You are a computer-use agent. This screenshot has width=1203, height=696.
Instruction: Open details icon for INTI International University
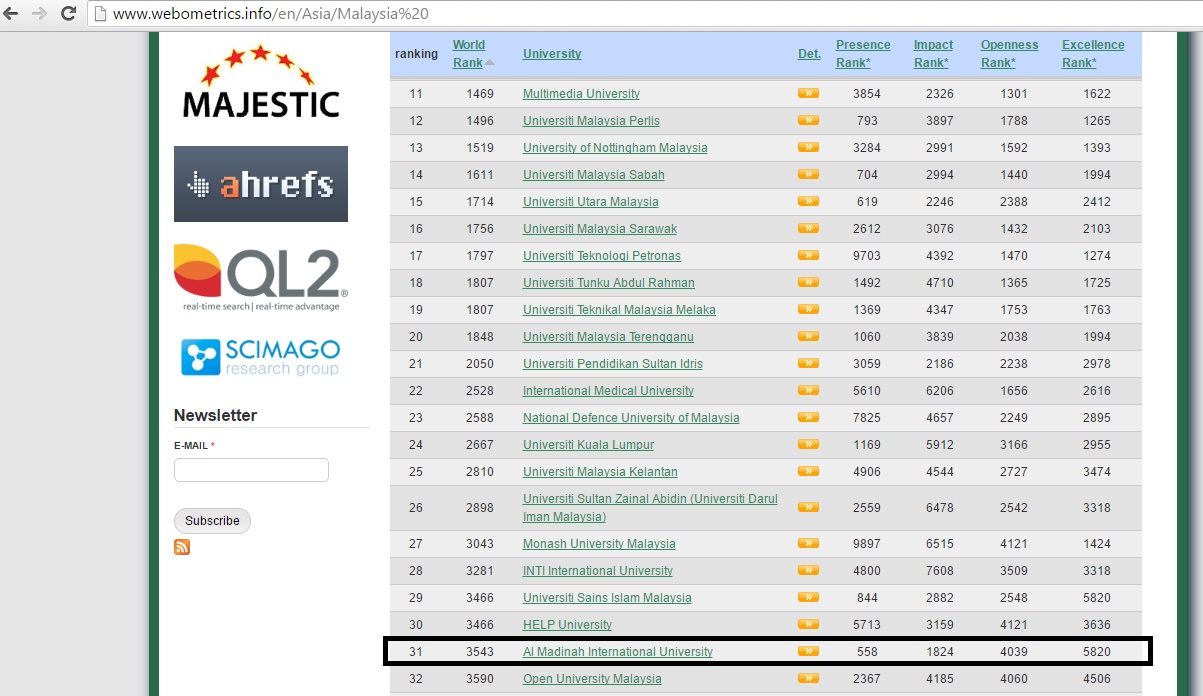(808, 570)
